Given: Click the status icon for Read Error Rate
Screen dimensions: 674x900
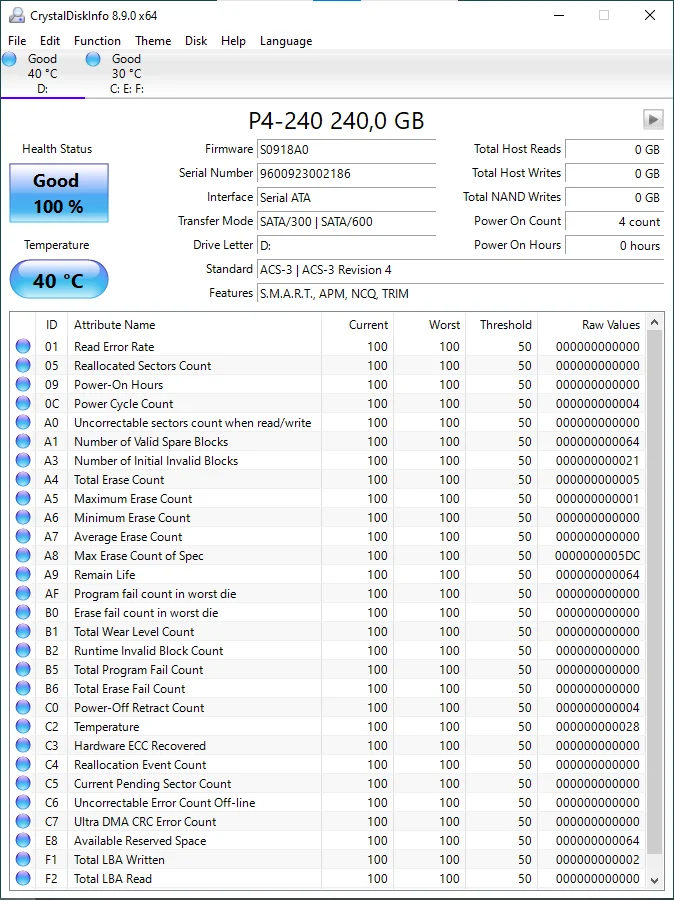Looking at the screenshot, I should pyautogui.click(x=23, y=346).
